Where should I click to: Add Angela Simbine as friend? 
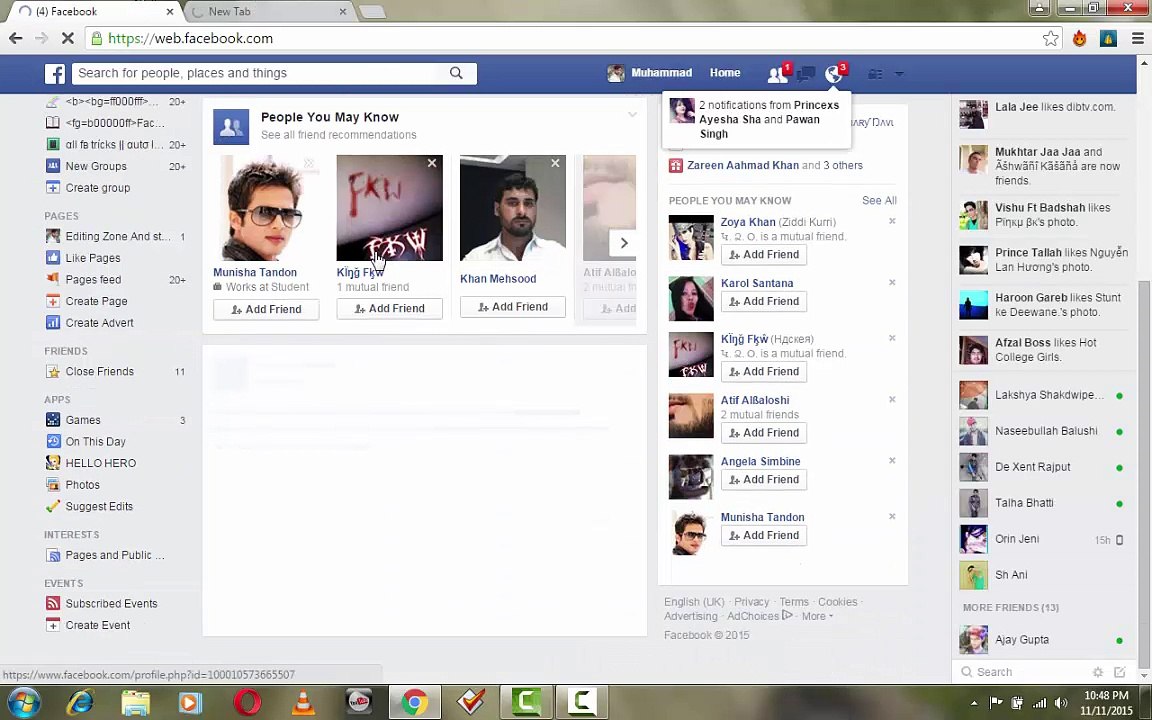point(764,480)
